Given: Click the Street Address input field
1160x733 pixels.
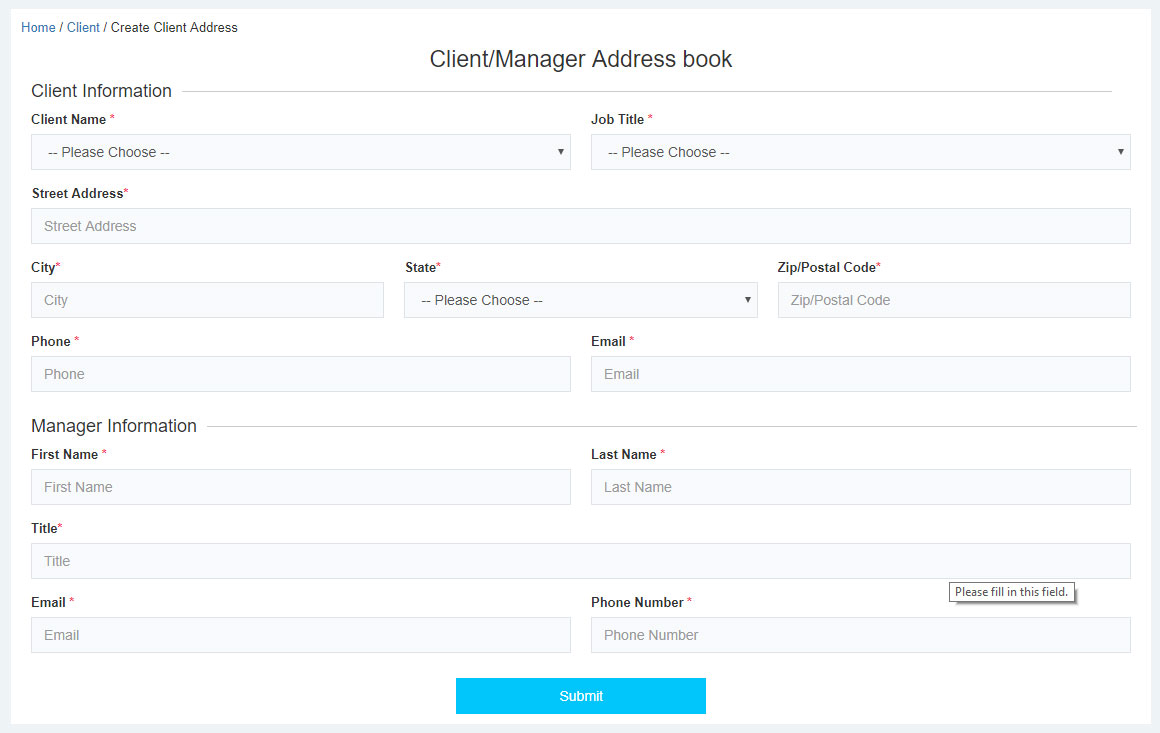Looking at the screenshot, I should pos(580,226).
